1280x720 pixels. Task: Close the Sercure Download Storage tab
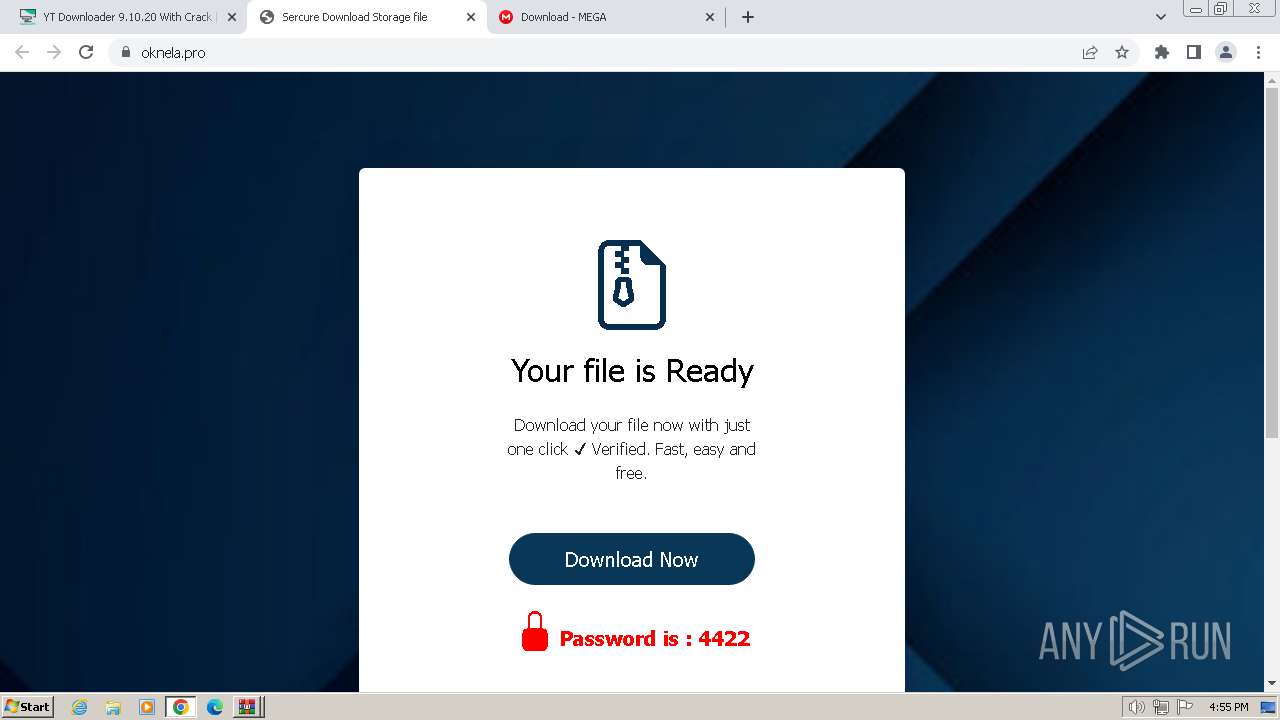click(471, 17)
